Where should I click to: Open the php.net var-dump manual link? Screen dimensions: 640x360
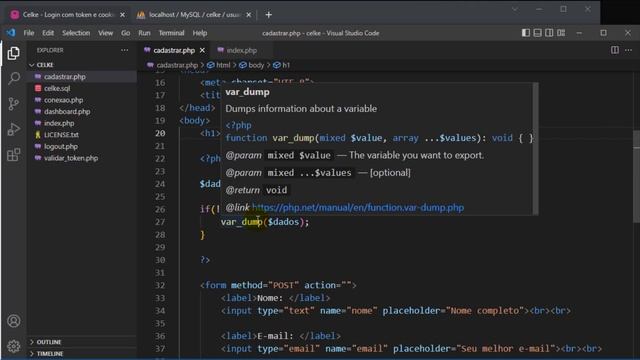pyautogui.click(x=358, y=207)
